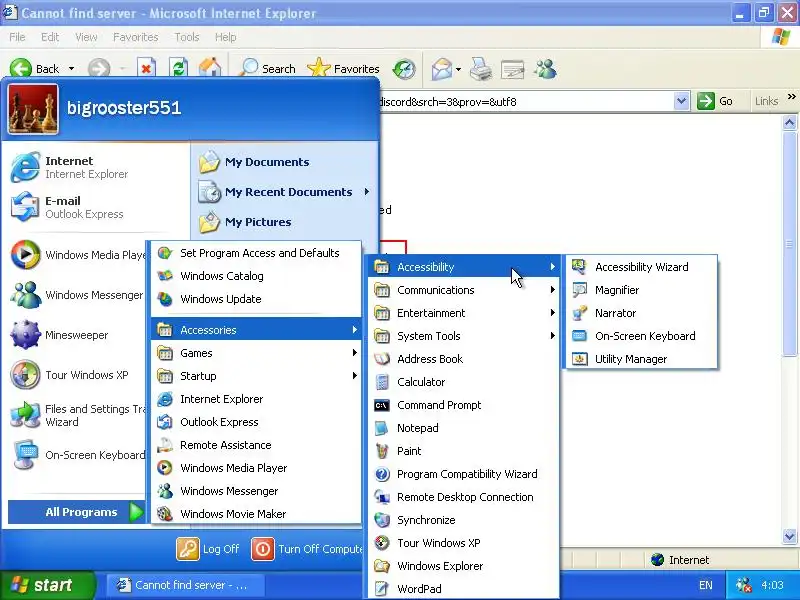
Task: Open the IE Help menu
Action: tap(225, 37)
